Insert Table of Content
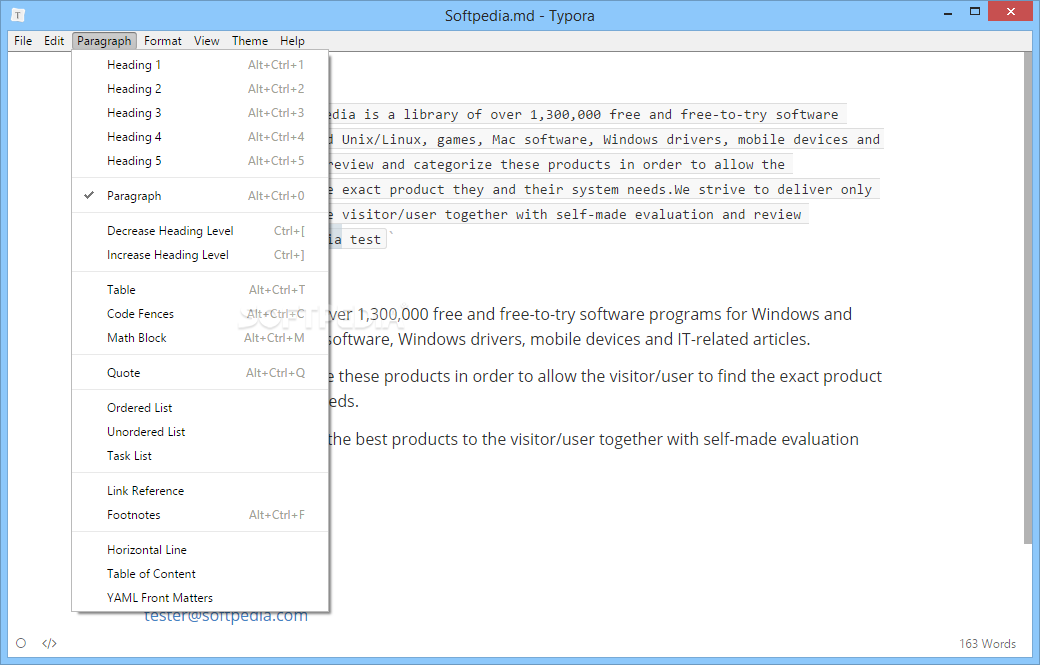The width and height of the screenshot is (1040, 665). (200, 574)
